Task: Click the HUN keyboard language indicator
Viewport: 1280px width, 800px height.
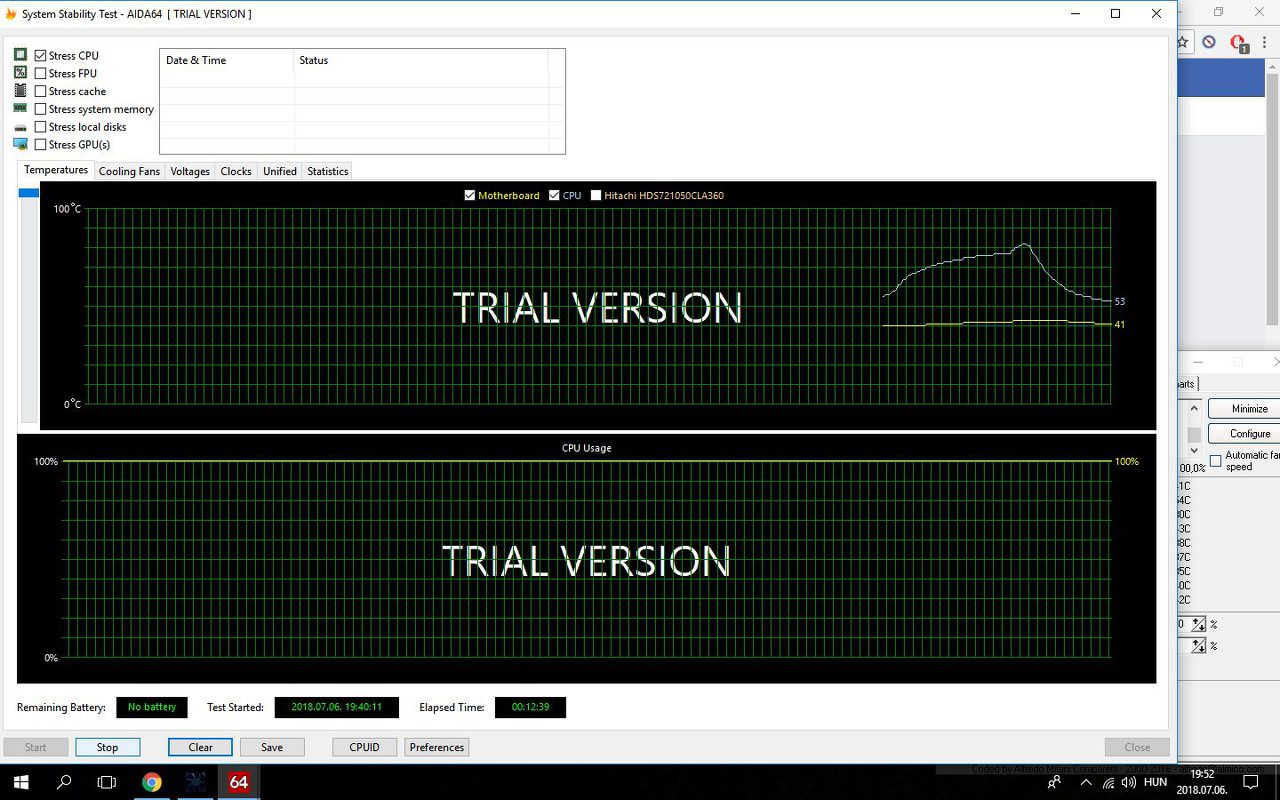Action: click(1156, 782)
